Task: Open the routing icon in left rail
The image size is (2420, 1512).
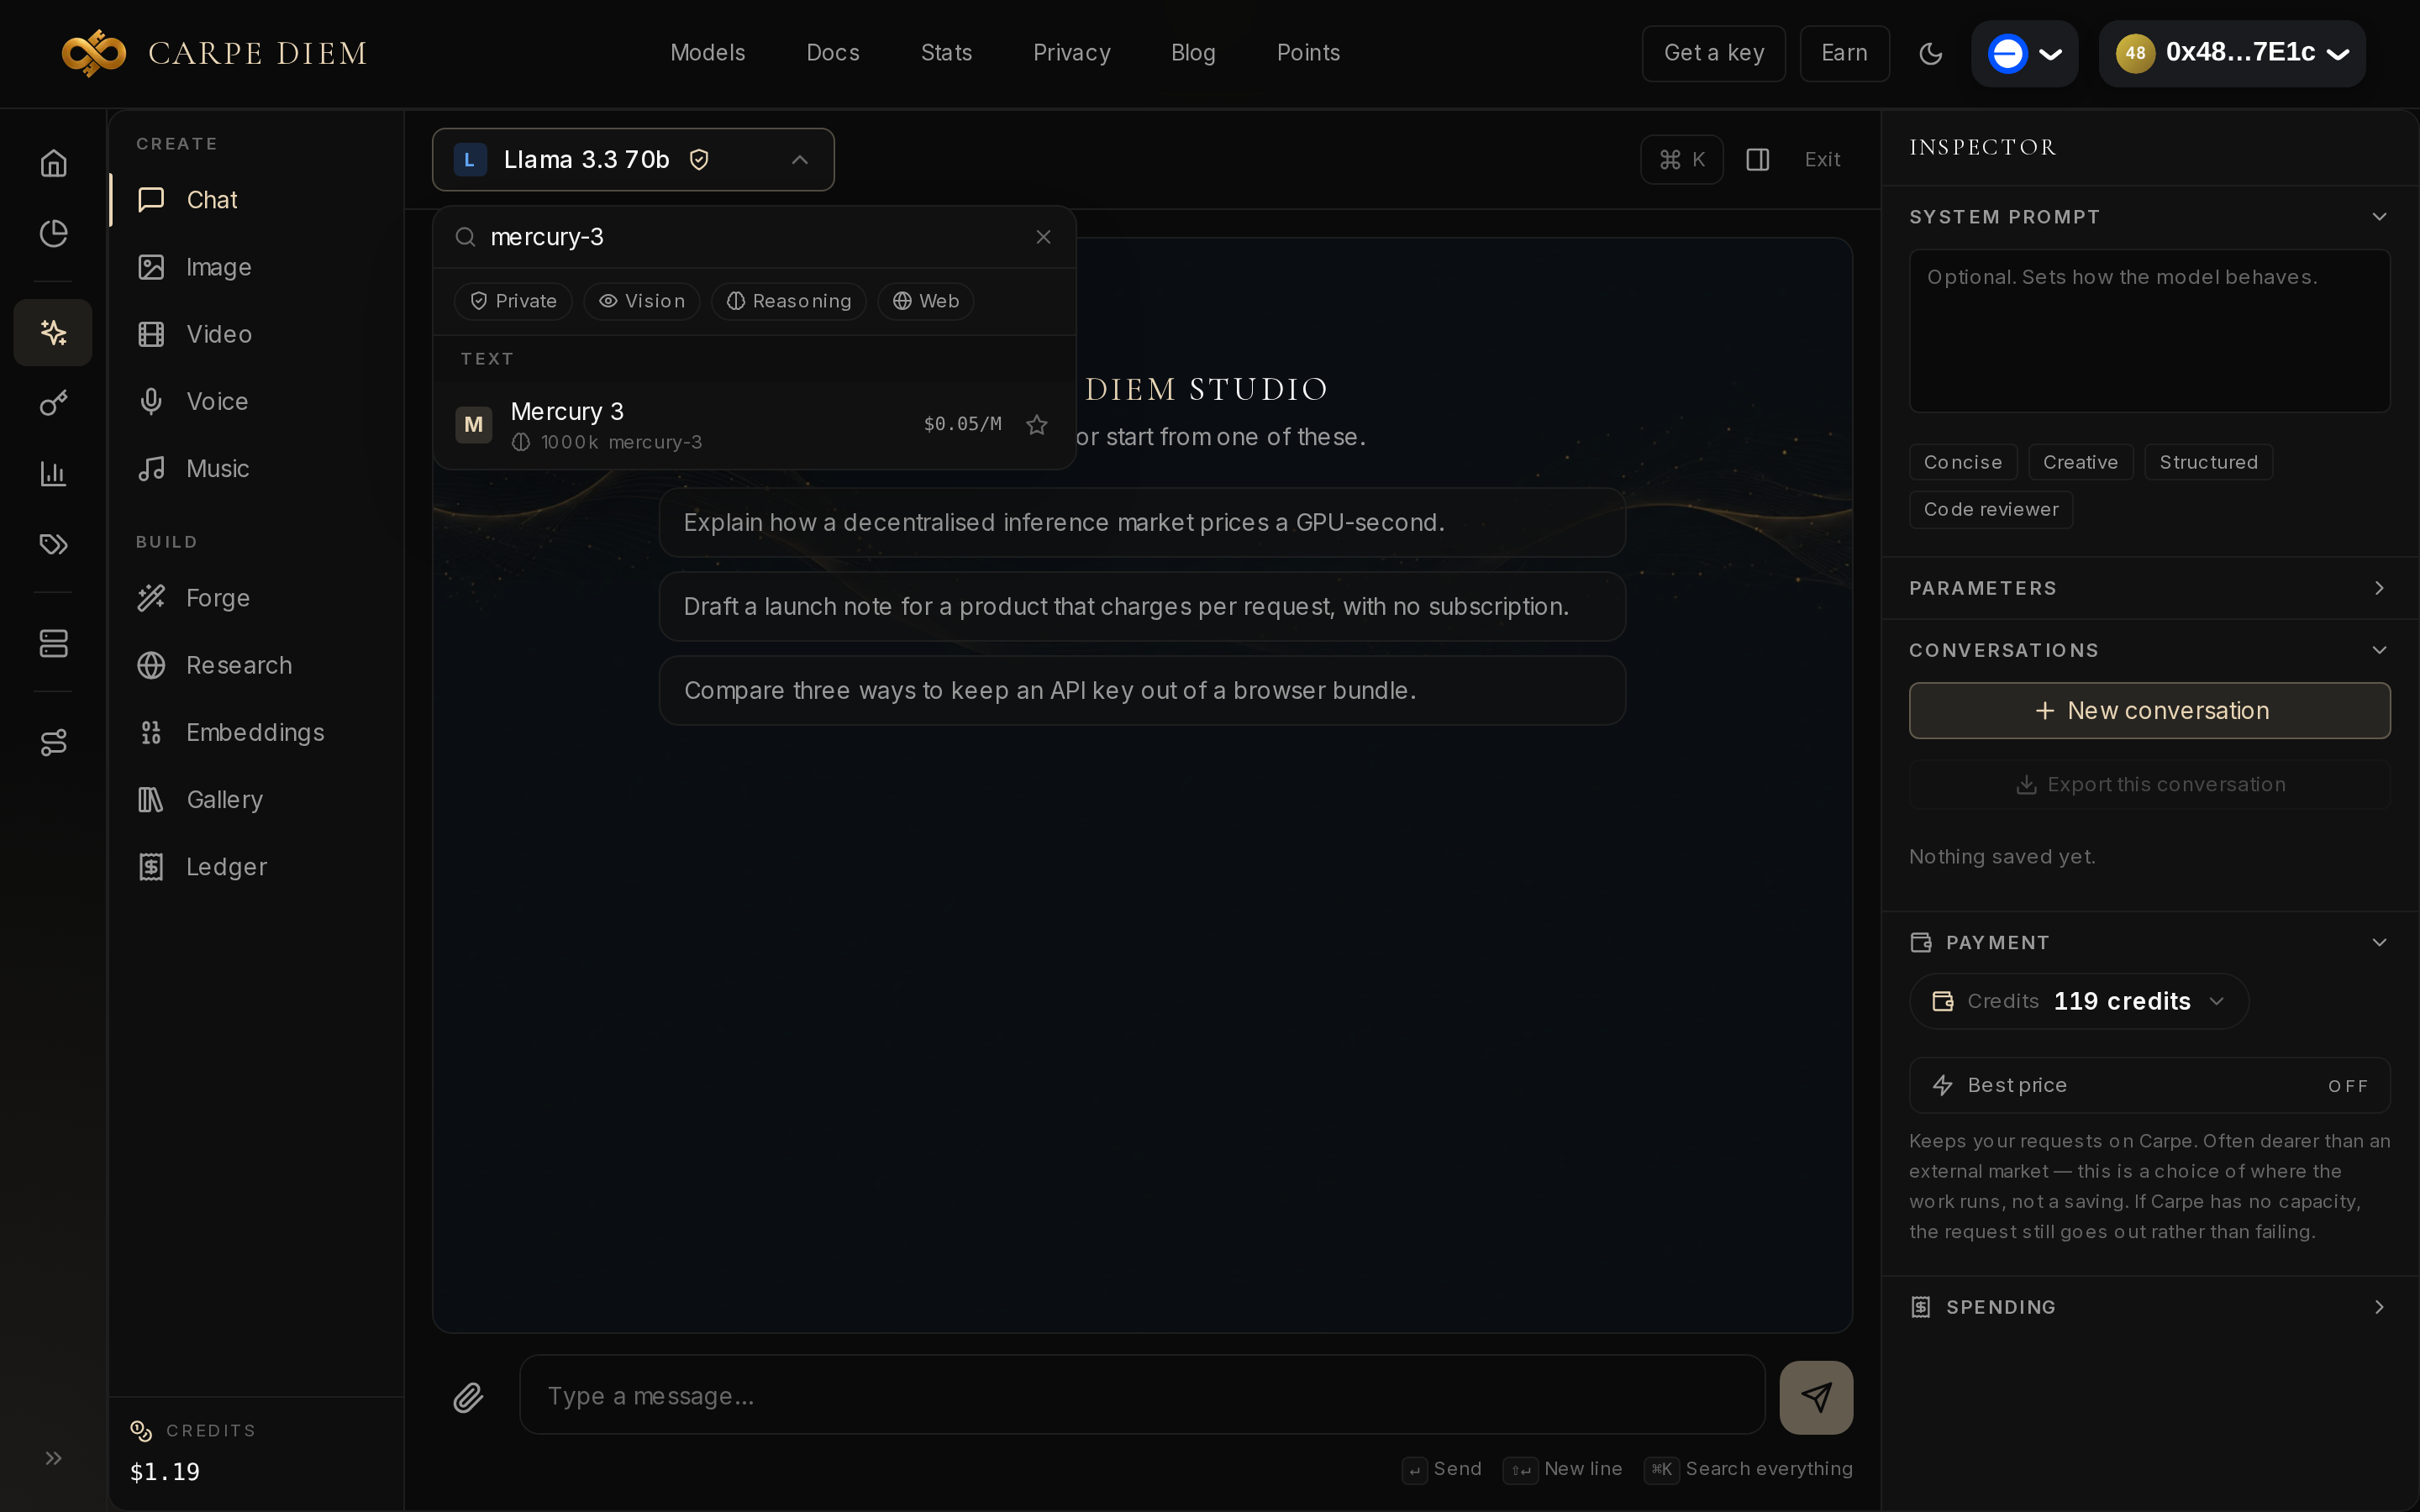Action: click(53, 742)
